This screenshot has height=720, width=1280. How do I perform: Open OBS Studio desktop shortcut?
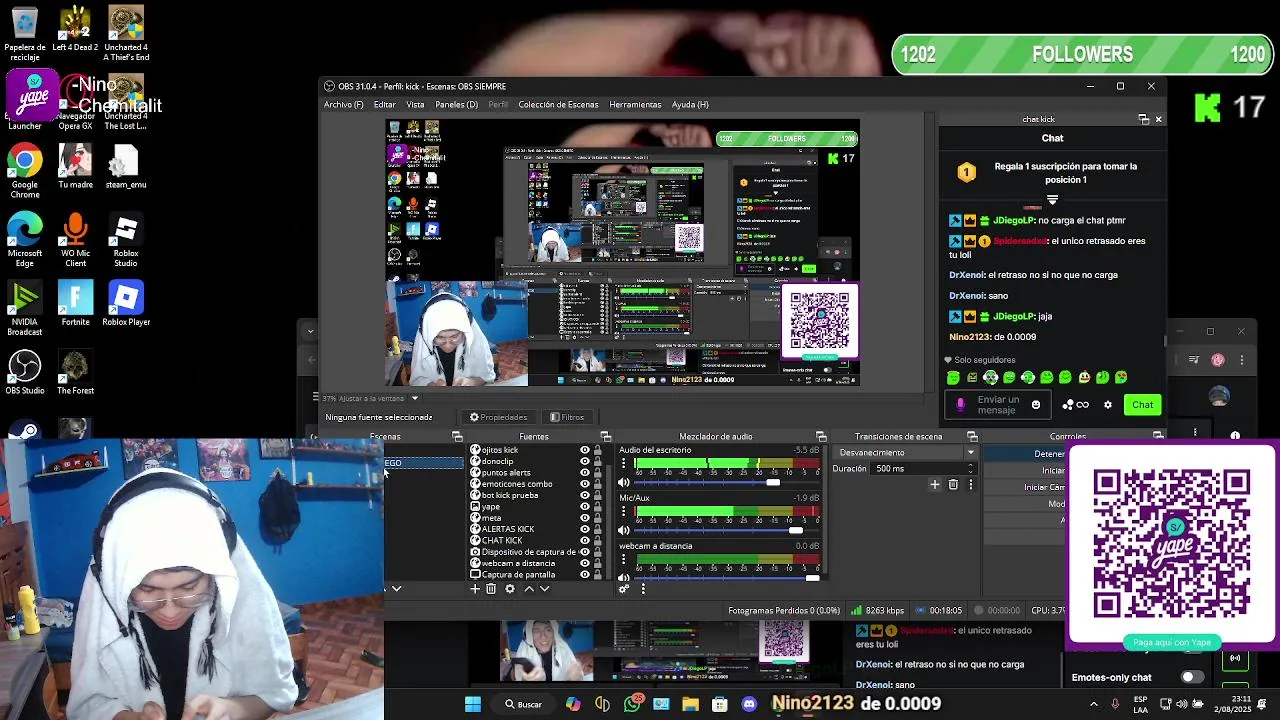click(x=25, y=372)
